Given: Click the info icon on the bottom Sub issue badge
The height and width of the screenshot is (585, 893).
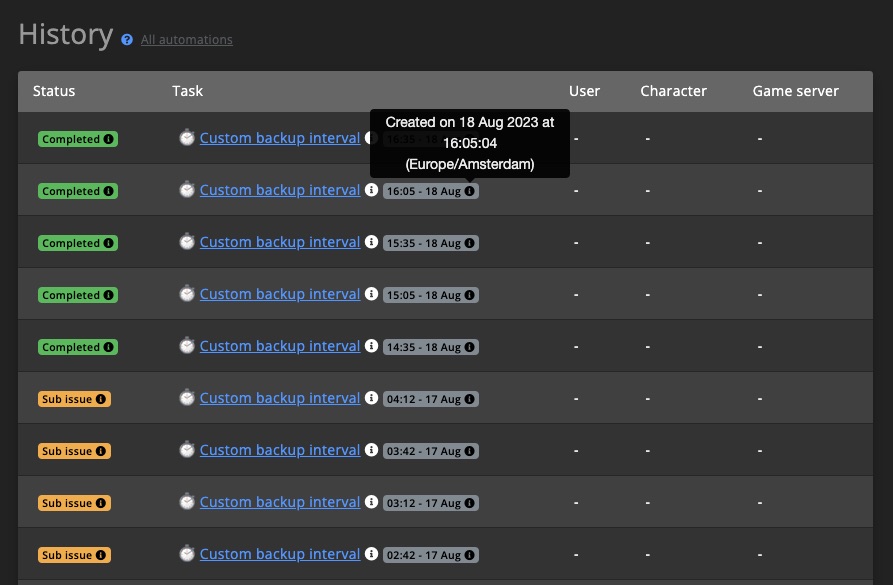Looking at the screenshot, I should 100,555.
